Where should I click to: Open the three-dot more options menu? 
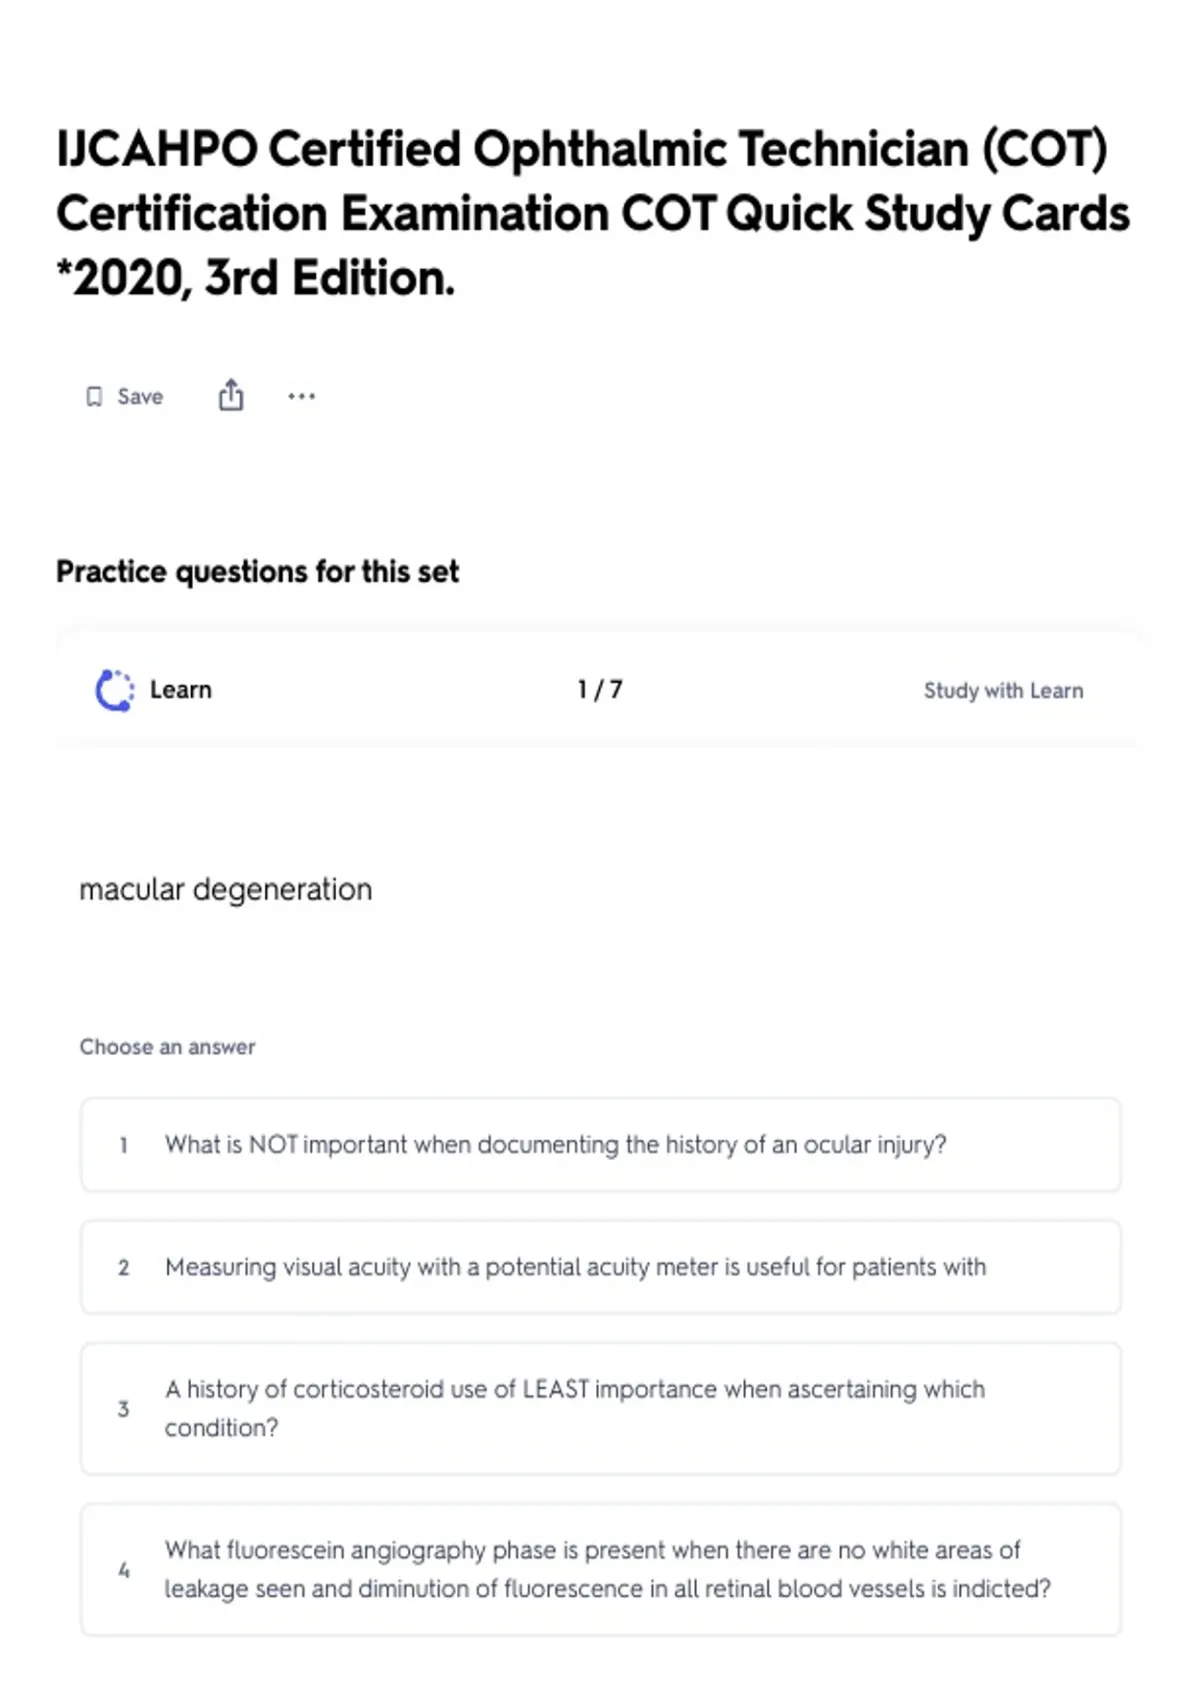point(301,397)
